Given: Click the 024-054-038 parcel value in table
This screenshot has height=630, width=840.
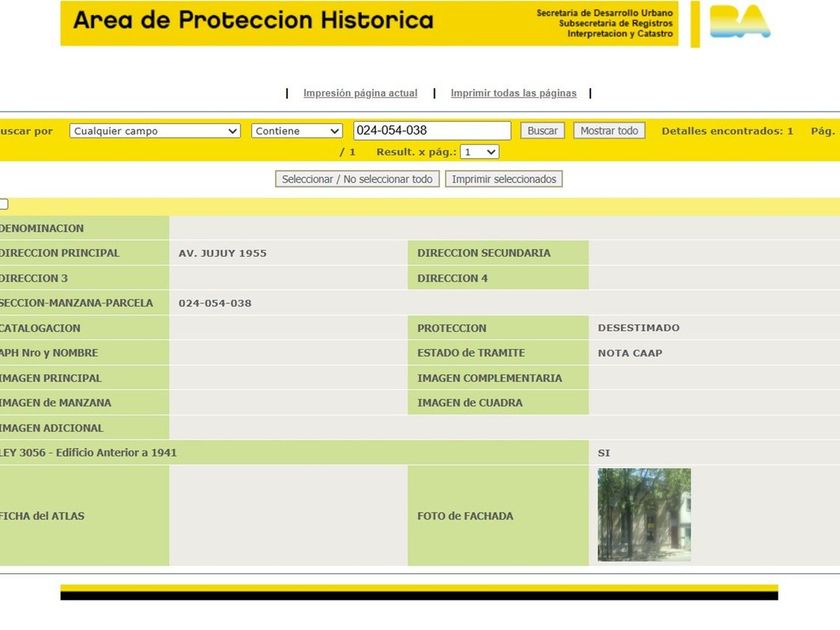Looking at the screenshot, I should click(x=215, y=303).
